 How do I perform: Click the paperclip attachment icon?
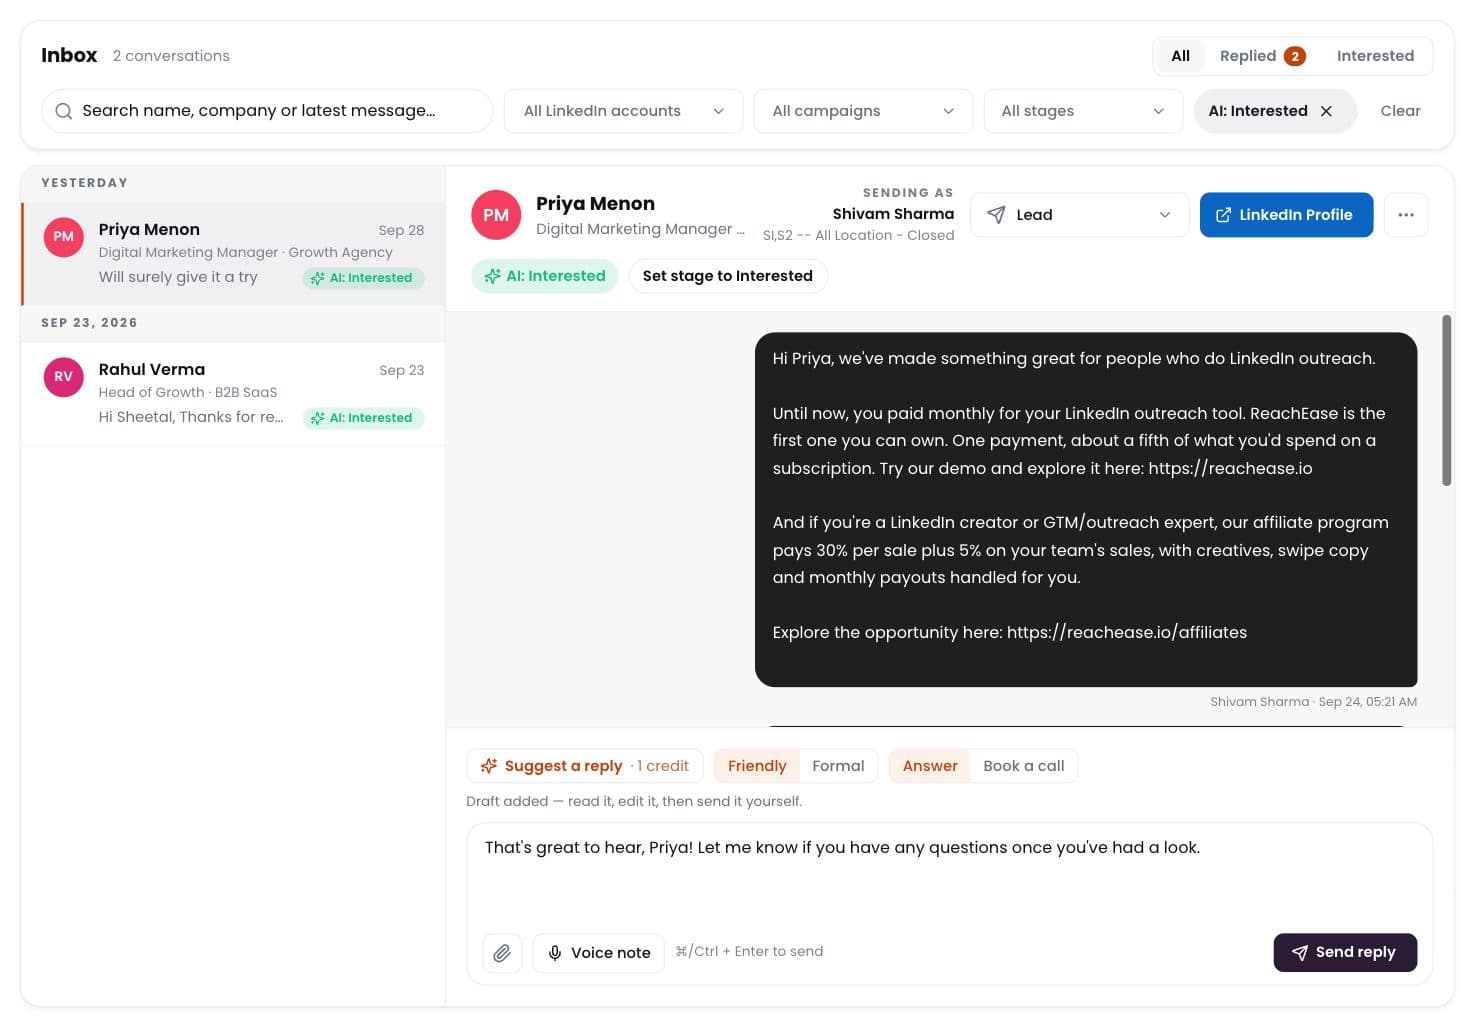pyautogui.click(x=502, y=953)
